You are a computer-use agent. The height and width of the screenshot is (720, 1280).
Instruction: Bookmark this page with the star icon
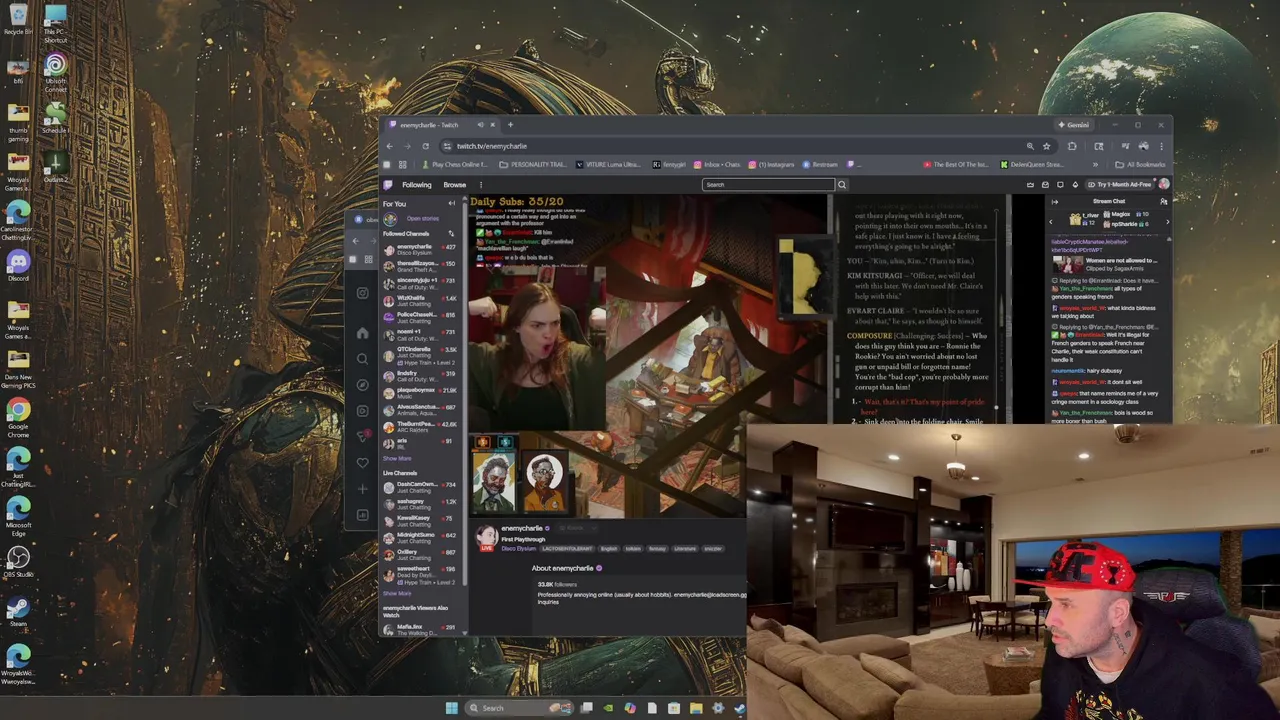[1046, 146]
